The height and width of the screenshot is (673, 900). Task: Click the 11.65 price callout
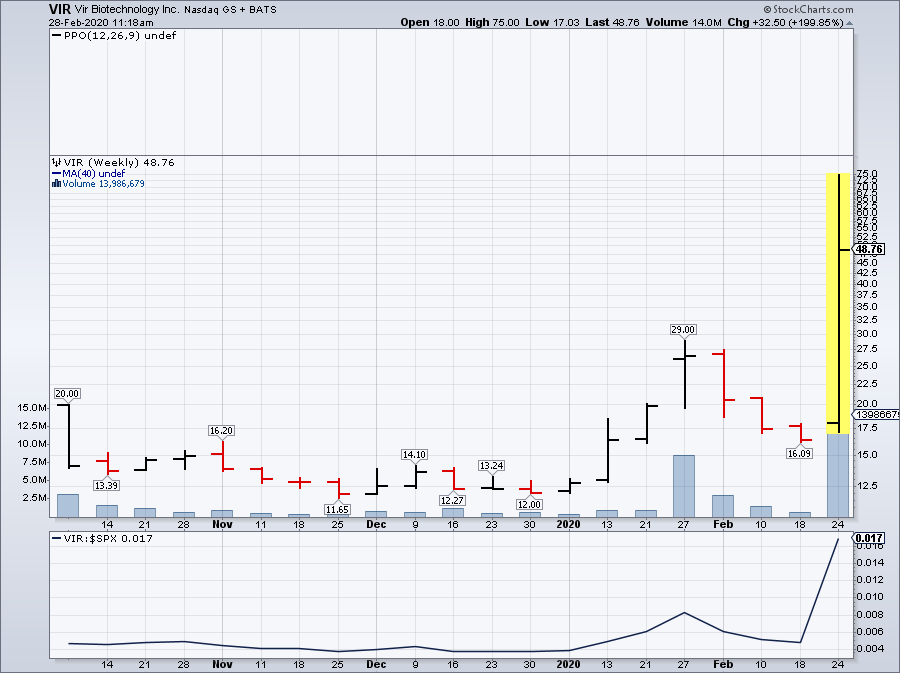point(337,509)
